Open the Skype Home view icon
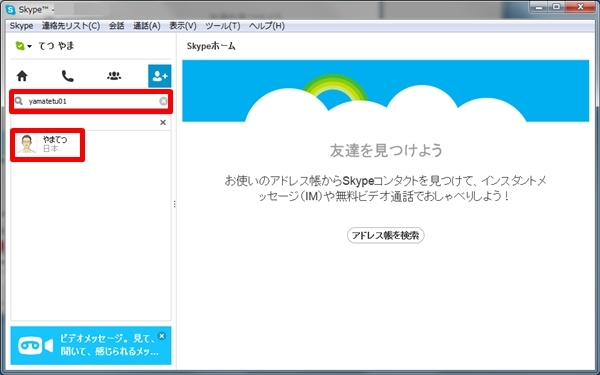 22,76
